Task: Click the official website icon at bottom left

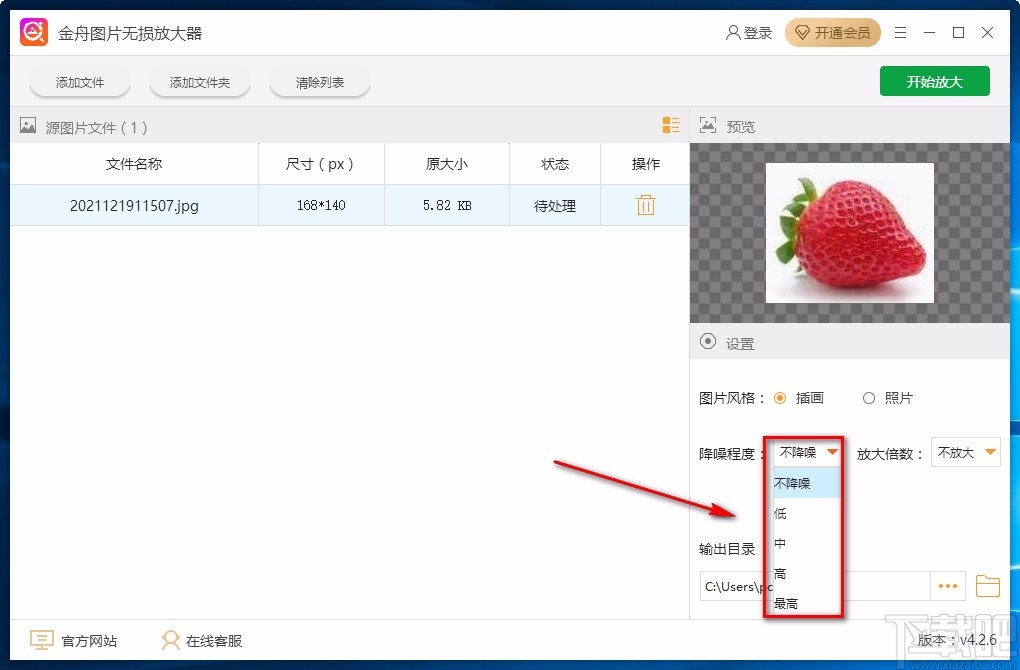Action: tap(41, 639)
